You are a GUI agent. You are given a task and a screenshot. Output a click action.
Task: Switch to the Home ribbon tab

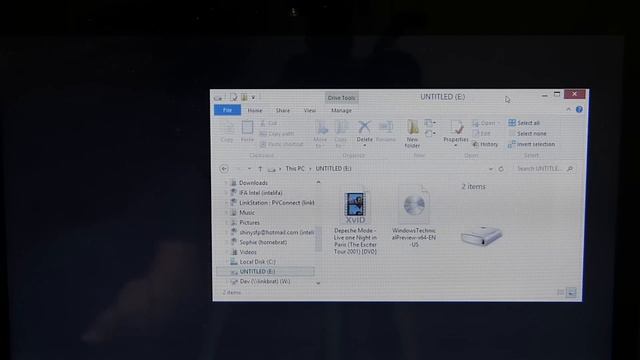[x=255, y=111]
